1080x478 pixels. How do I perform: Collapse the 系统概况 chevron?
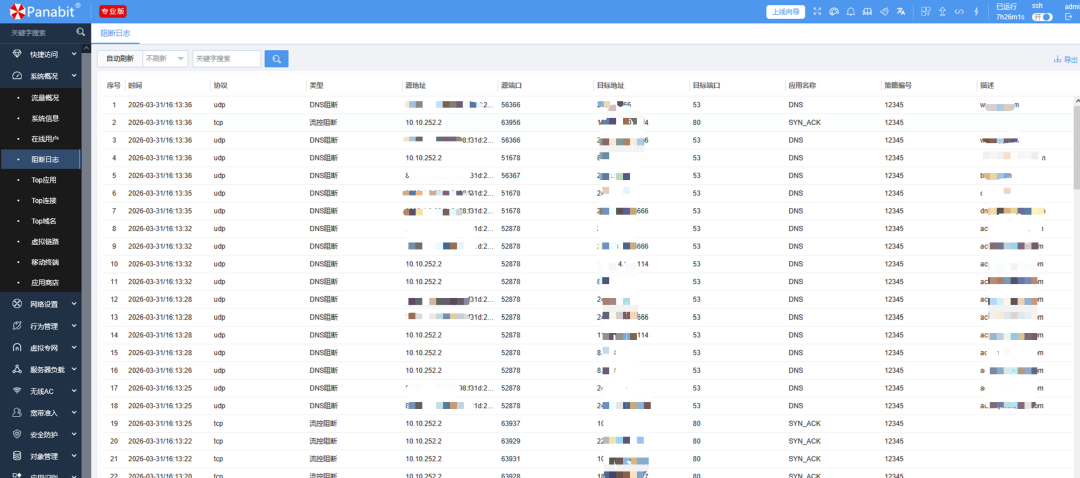(x=74, y=76)
